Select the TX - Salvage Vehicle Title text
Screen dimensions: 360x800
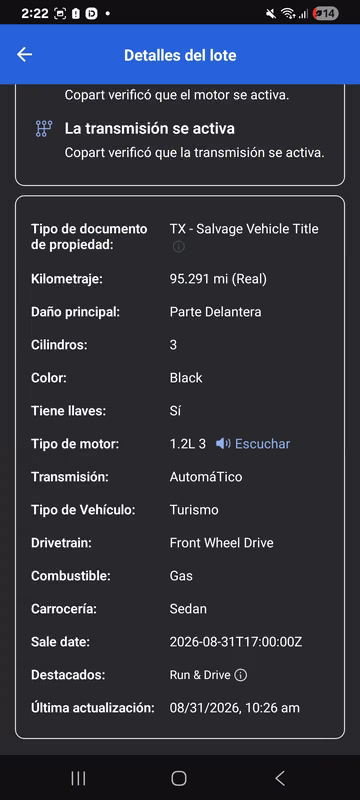244,229
